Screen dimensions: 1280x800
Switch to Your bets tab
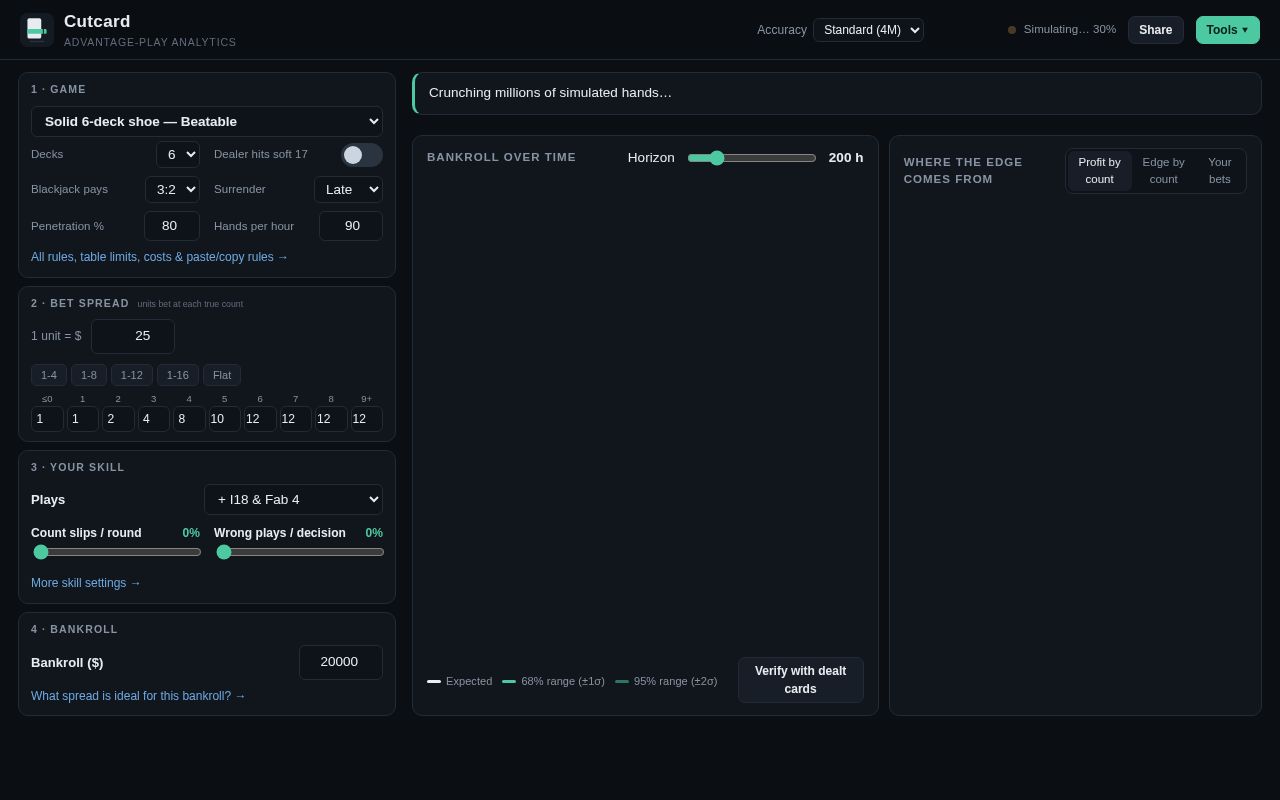coord(1220,171)
